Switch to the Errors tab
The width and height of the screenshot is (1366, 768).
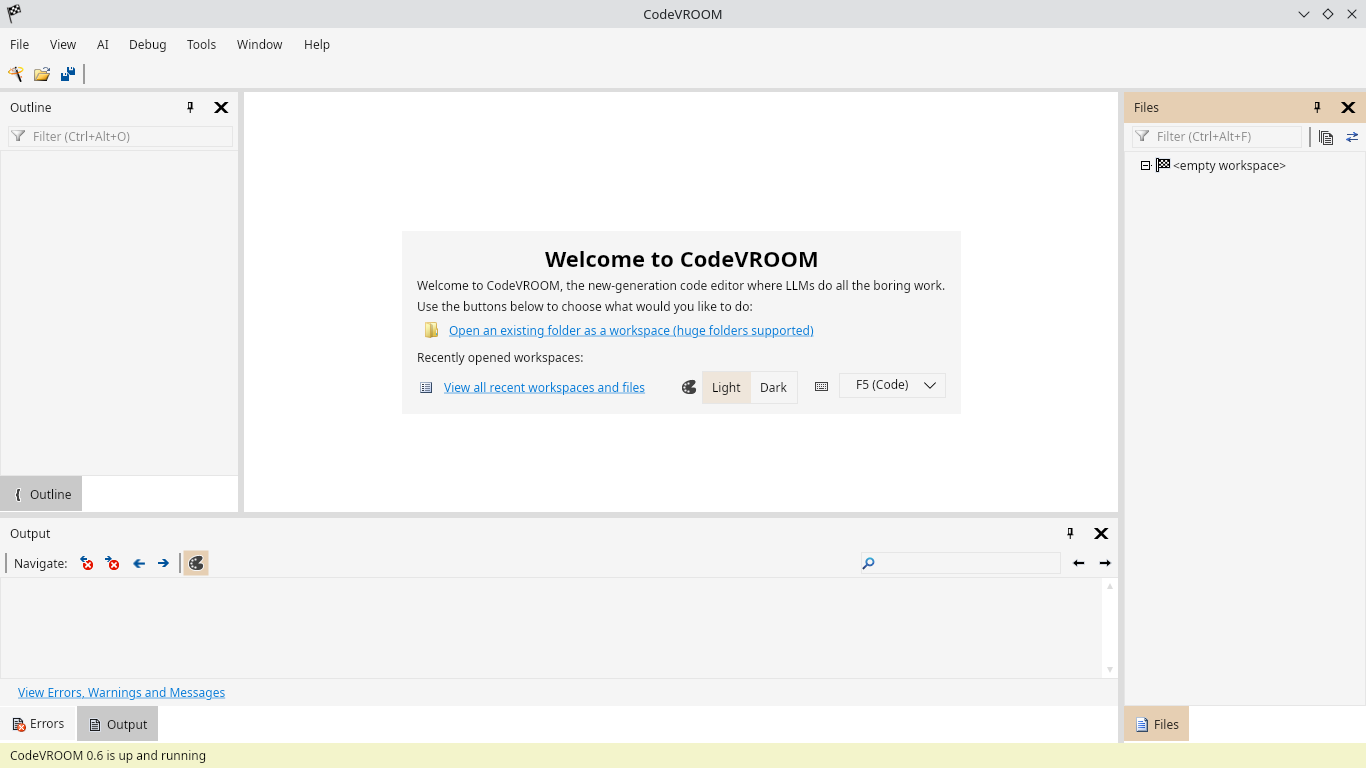38,724
